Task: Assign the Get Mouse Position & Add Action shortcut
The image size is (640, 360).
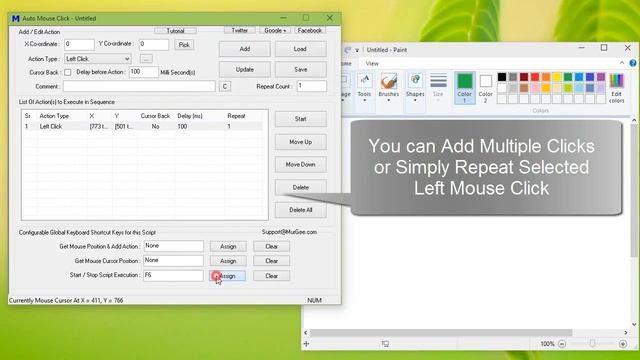Action: 228,247
